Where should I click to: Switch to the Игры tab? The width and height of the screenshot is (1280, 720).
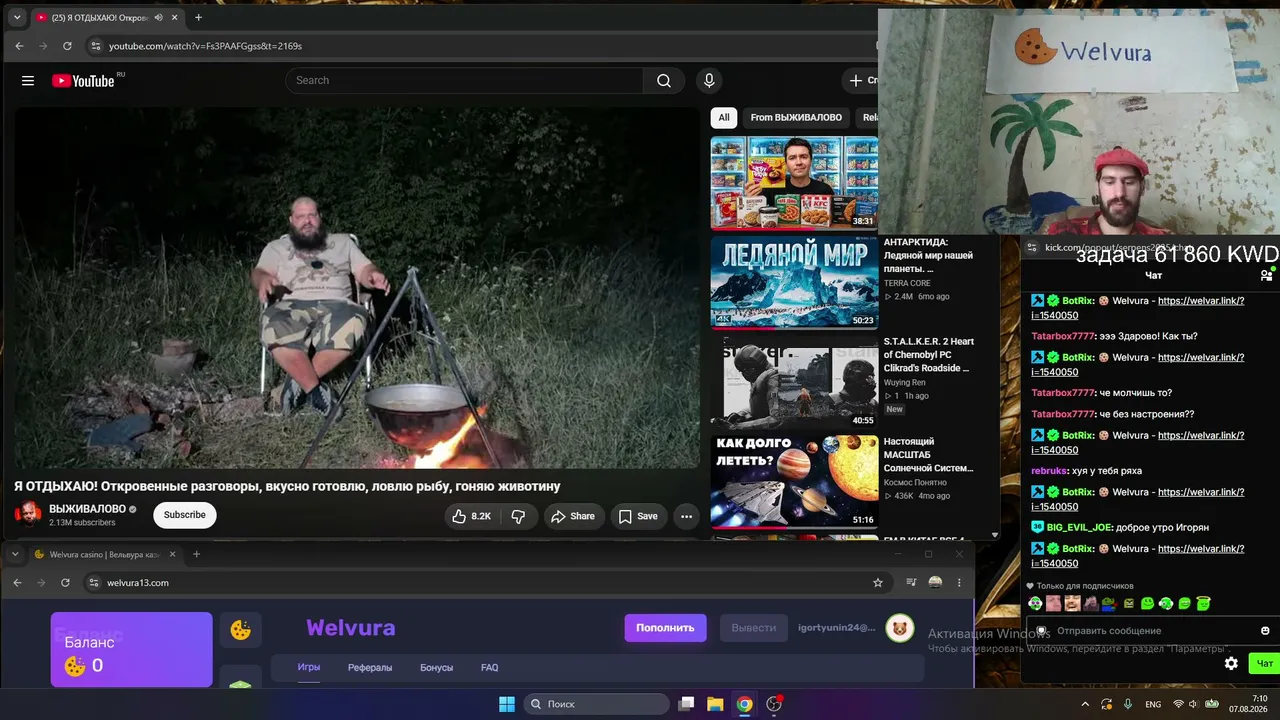309,667
